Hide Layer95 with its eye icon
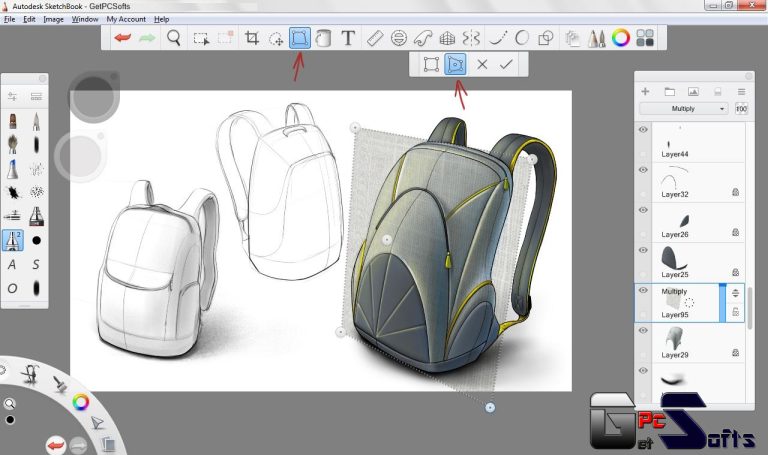Screen dimensions: 768x455 coord(643,290)
